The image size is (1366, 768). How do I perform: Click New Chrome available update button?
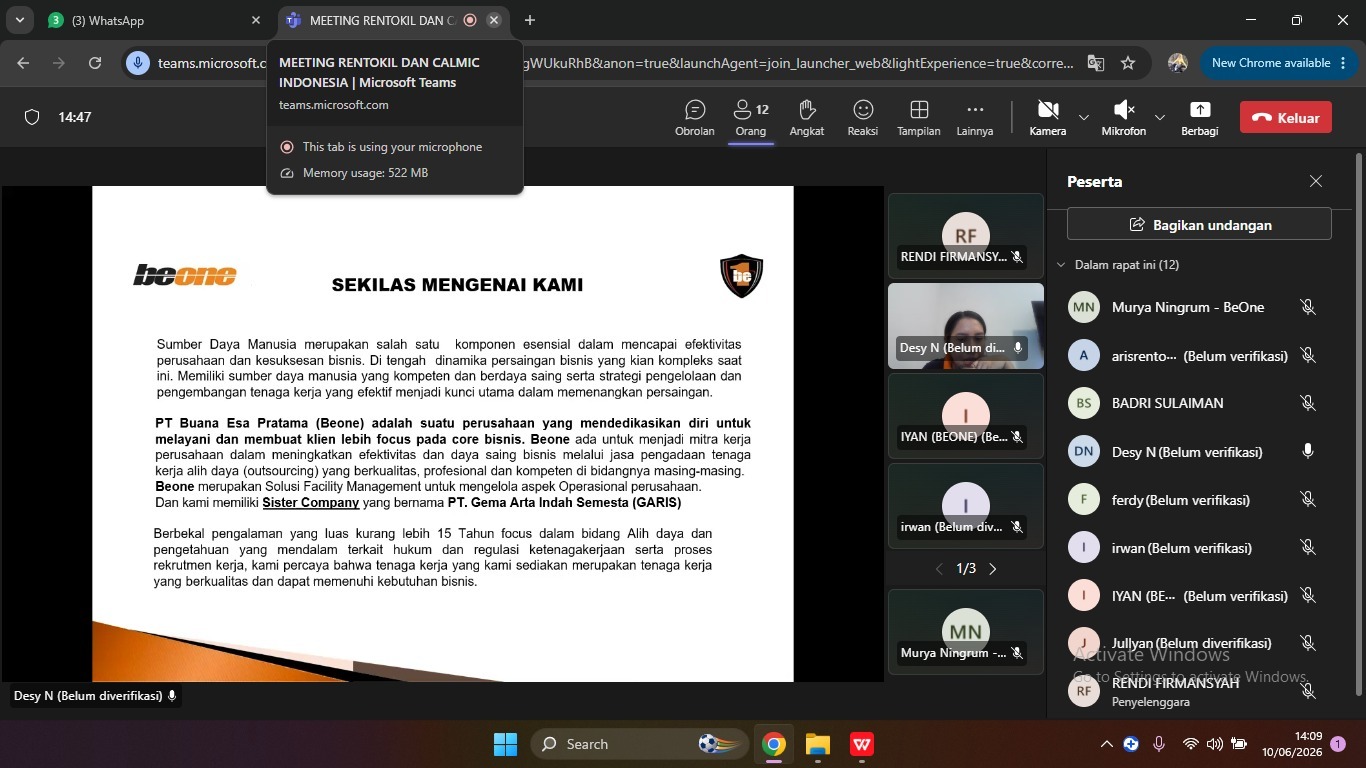pyautogui.click(x=1277, y=63)
